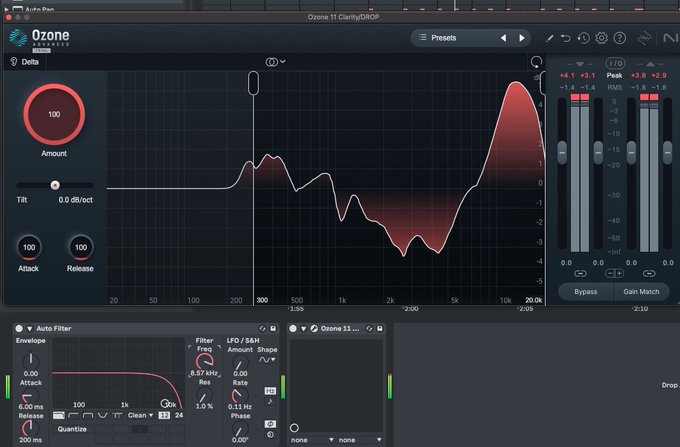Click the Filter Freq knob at 8.57 kHz
Viewport: 680px width, 447px height.
204,361
